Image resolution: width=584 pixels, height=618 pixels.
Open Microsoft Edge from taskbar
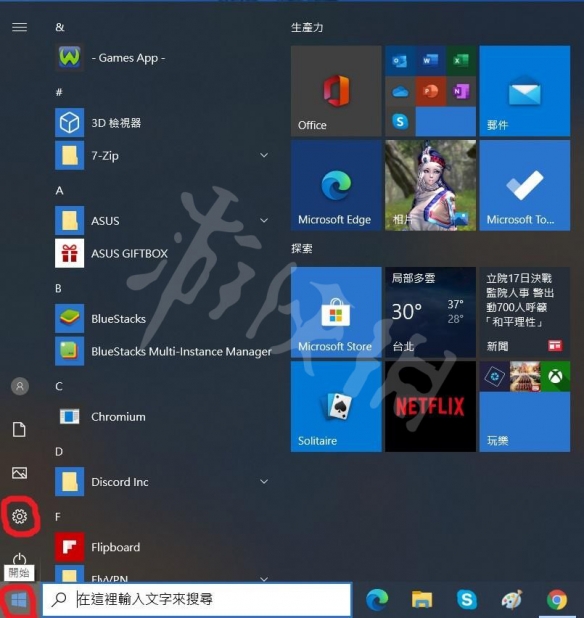pyautogui.click(x=377, y=599)
